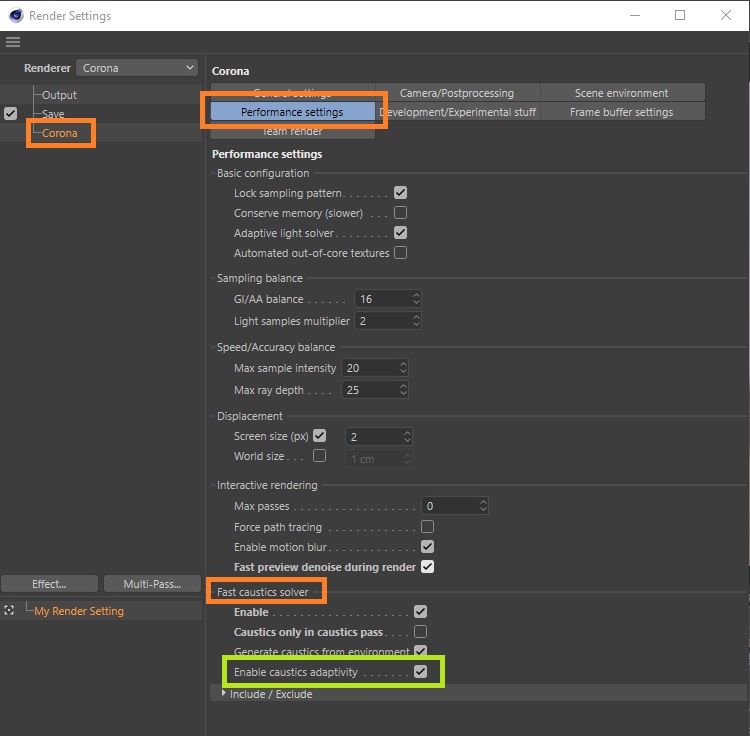Enable Automated out-of-core textures checkbox

tap(400, 253)
